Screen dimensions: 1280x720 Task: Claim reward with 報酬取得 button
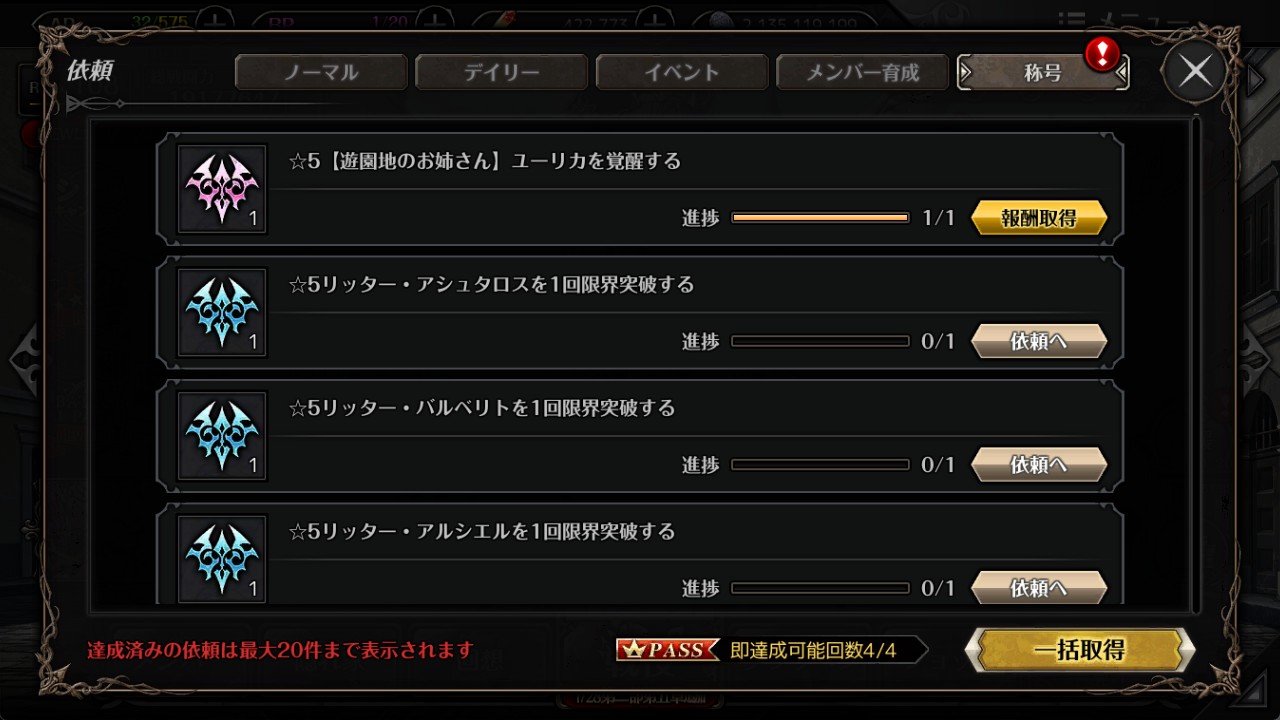click(x=1039, y=218)
